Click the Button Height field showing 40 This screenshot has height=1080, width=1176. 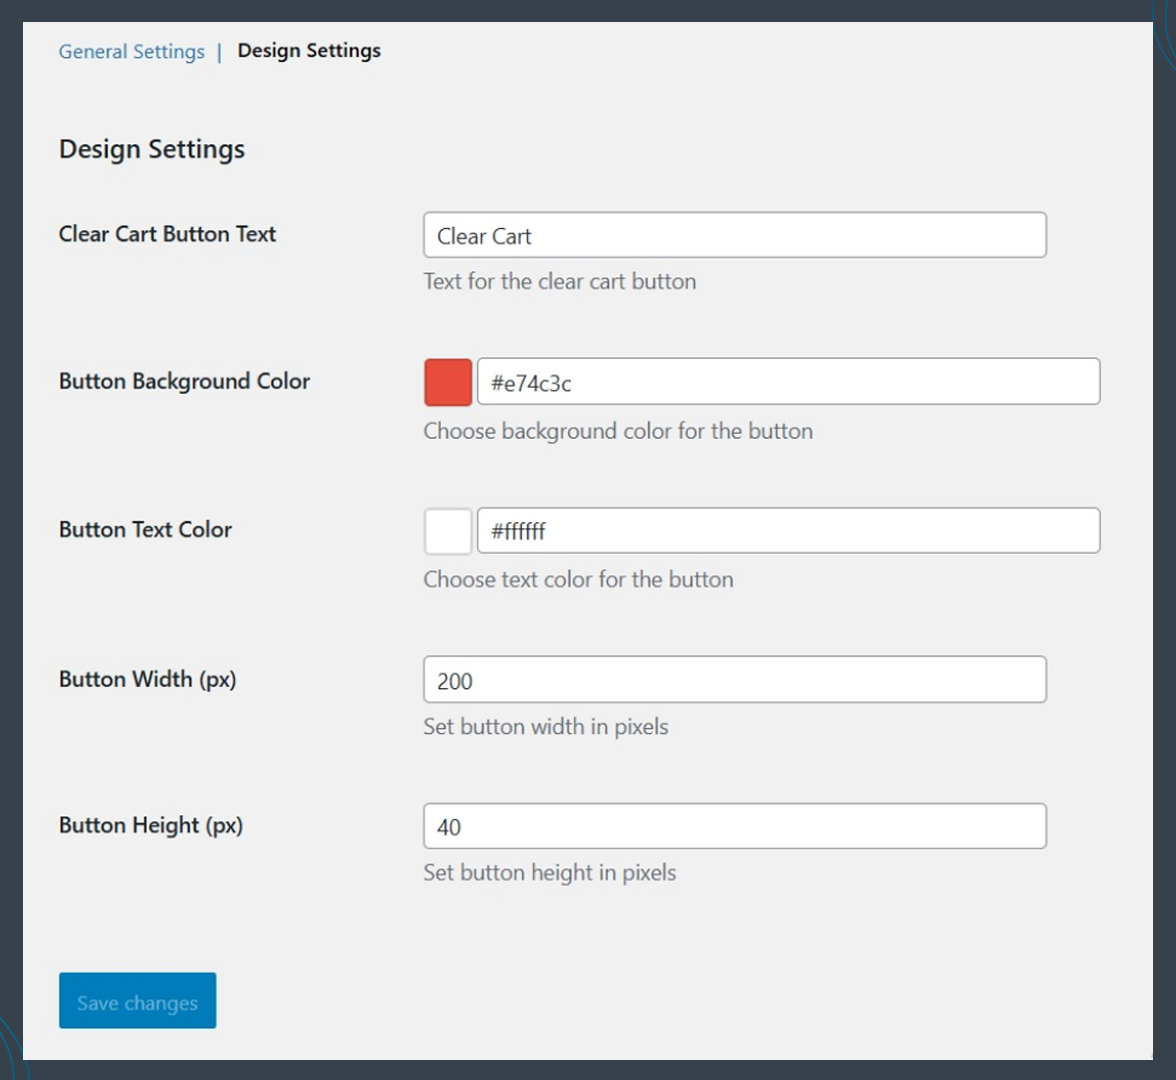(x=735, y=825)
